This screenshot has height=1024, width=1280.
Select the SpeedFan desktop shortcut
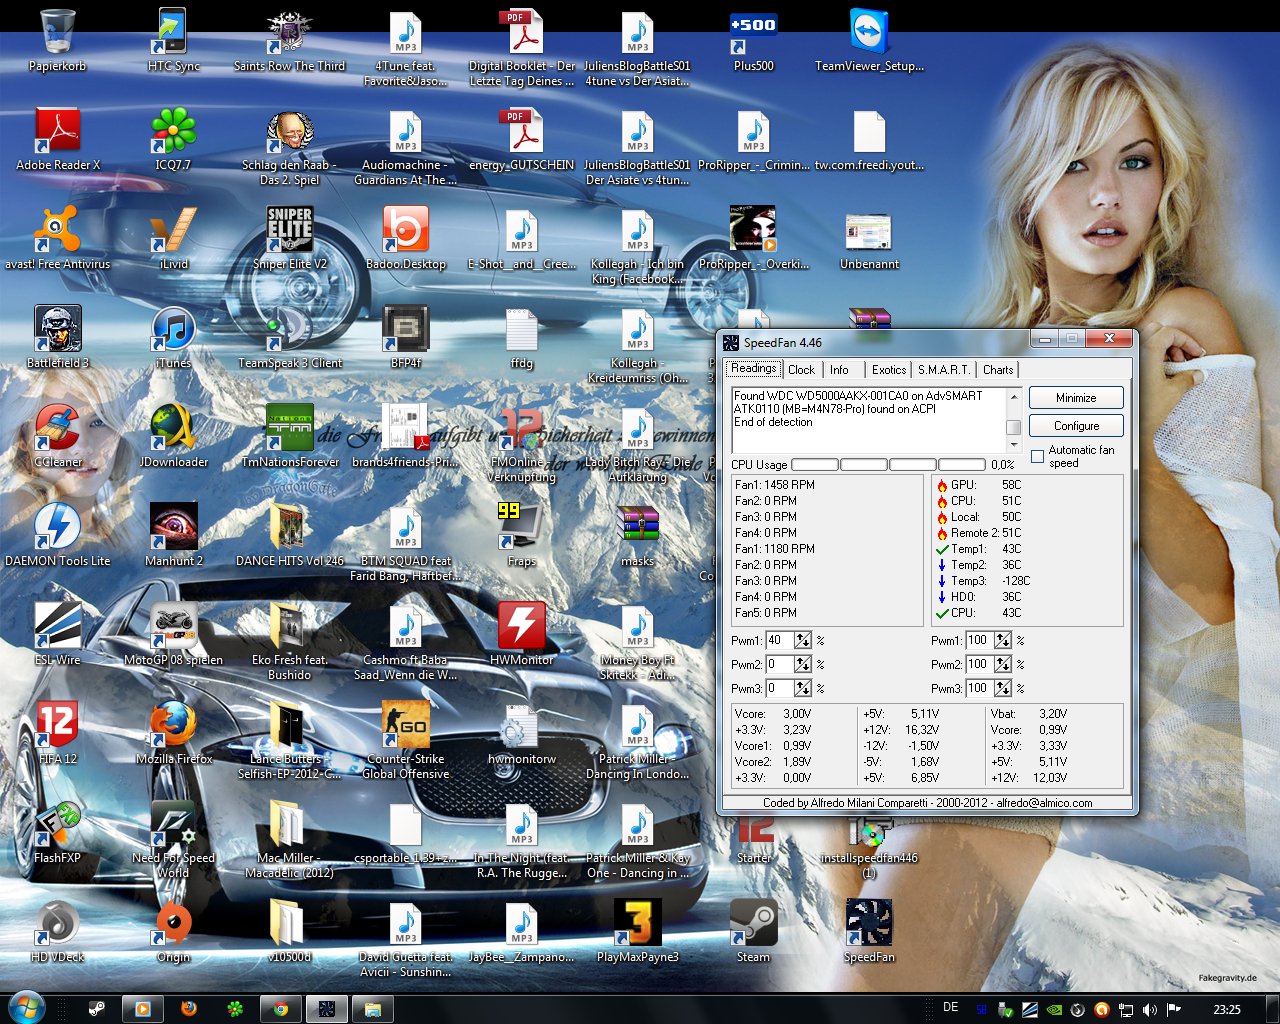(869, 932)
